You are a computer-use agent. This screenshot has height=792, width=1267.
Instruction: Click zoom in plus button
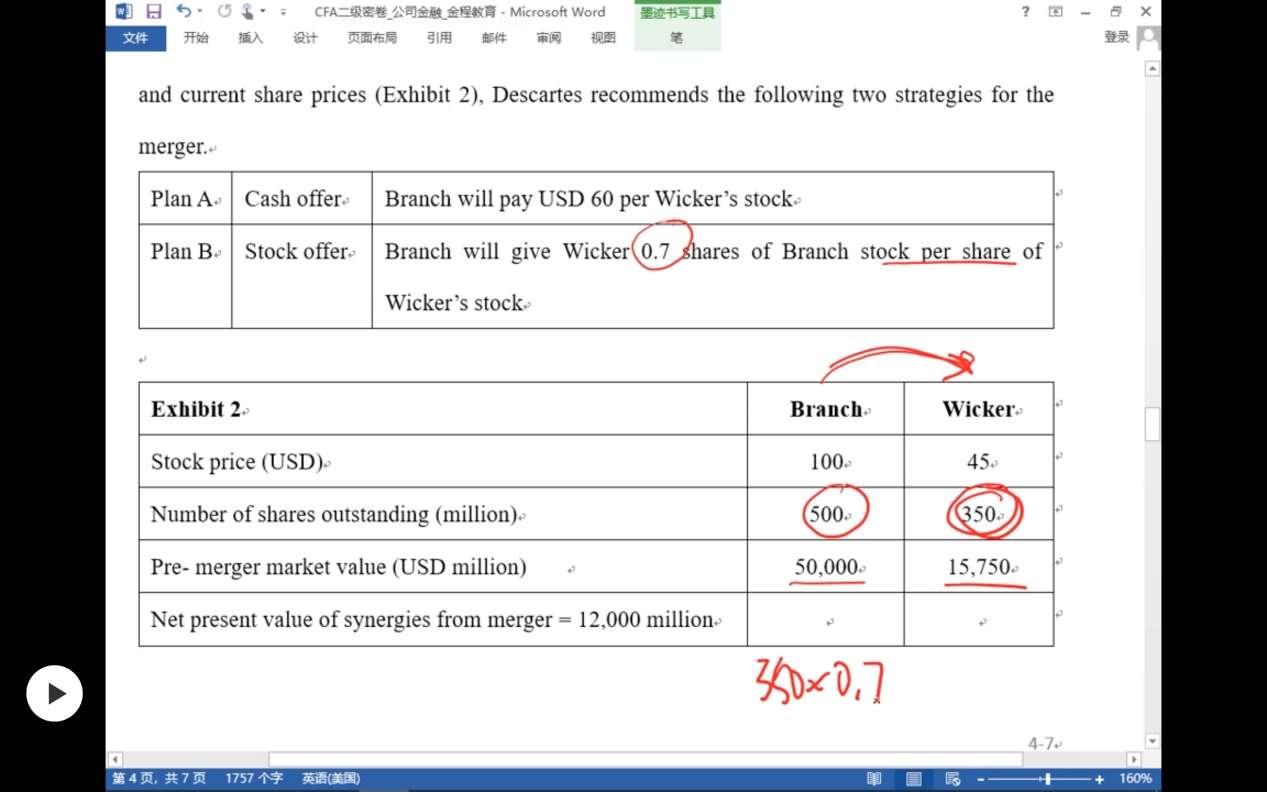(x=1099, y=779)
